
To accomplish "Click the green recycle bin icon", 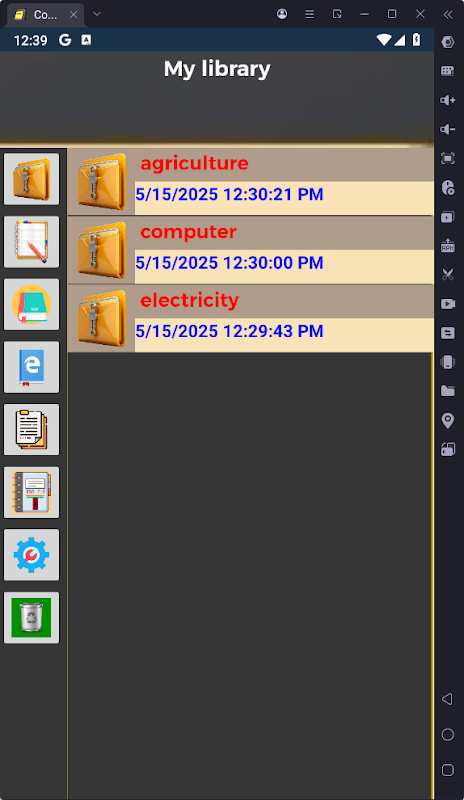I will click(32, 617).
